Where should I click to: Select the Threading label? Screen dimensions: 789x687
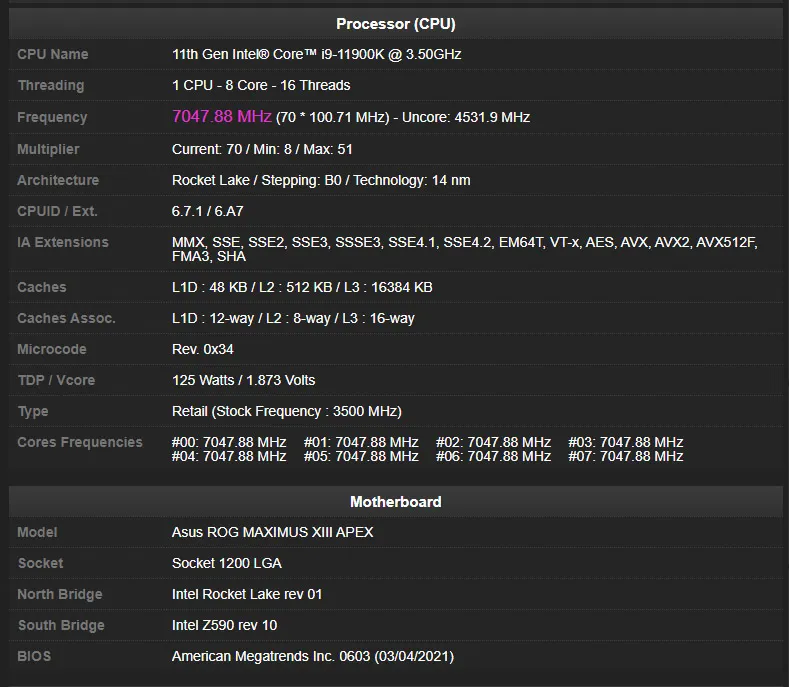(x=51, y=86)
